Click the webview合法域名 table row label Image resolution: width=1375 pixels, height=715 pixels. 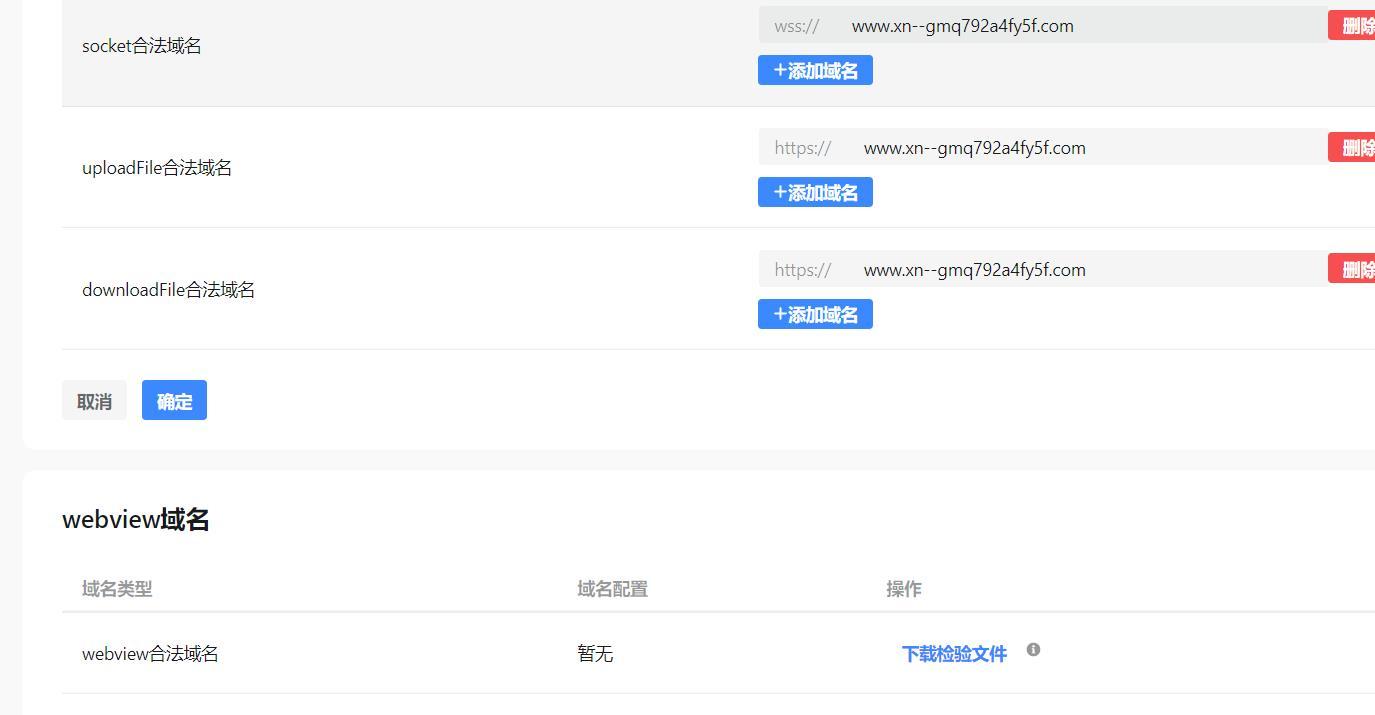coord(150,654)
